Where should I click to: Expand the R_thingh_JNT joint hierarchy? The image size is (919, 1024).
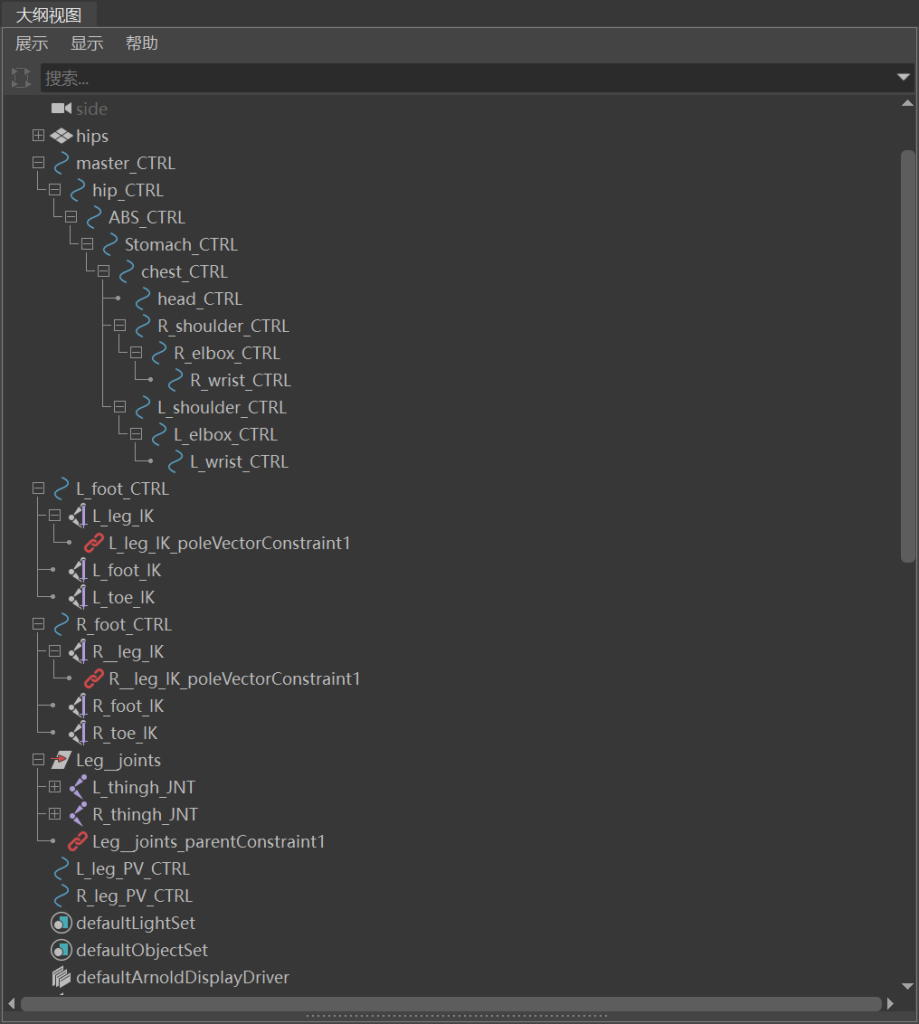[55, 814]
